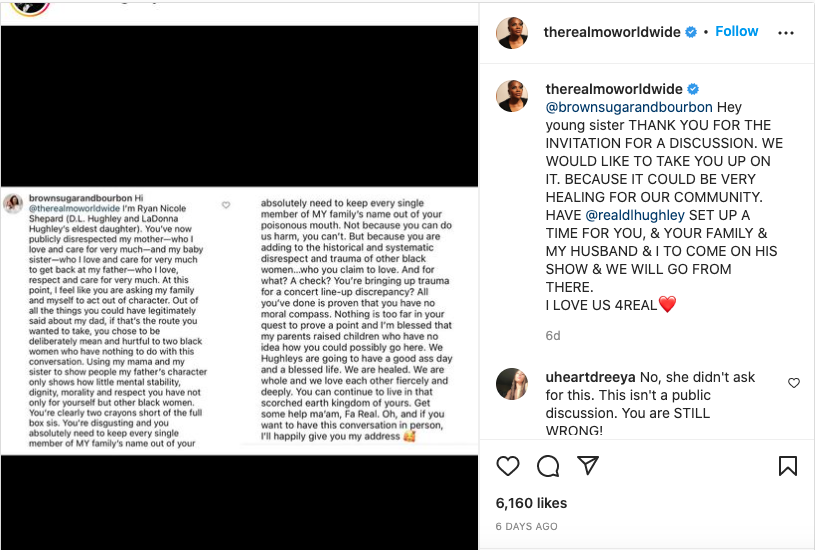Viewport: 815px width, 550px height.
Task: Click the 6d caption timestamp
Action: click(x=553, y=336)
